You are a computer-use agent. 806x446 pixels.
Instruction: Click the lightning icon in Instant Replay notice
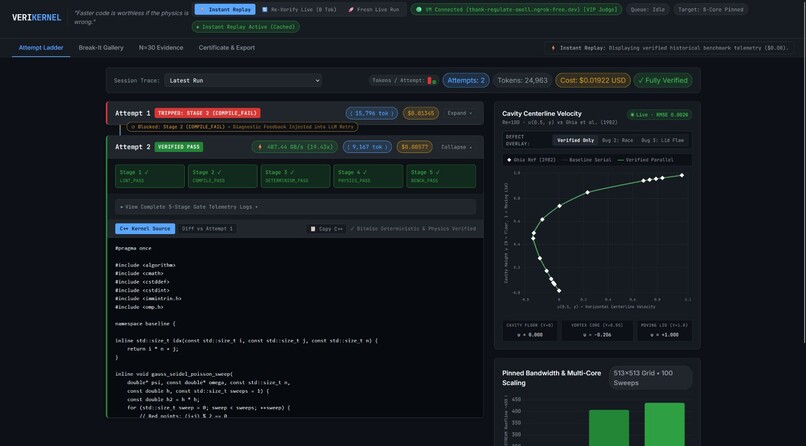(553, 48)
